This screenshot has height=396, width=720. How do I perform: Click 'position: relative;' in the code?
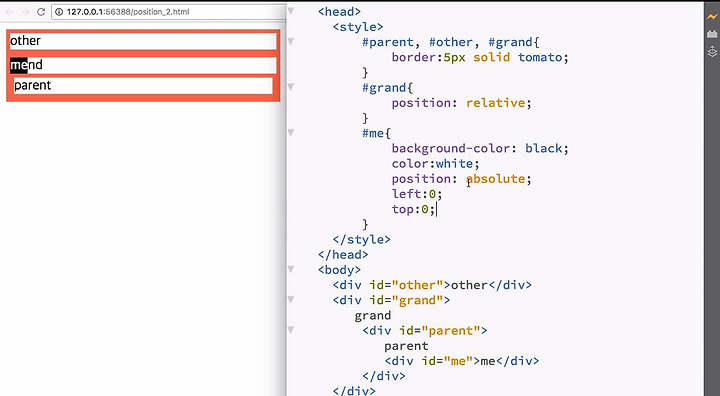[461, 103]
